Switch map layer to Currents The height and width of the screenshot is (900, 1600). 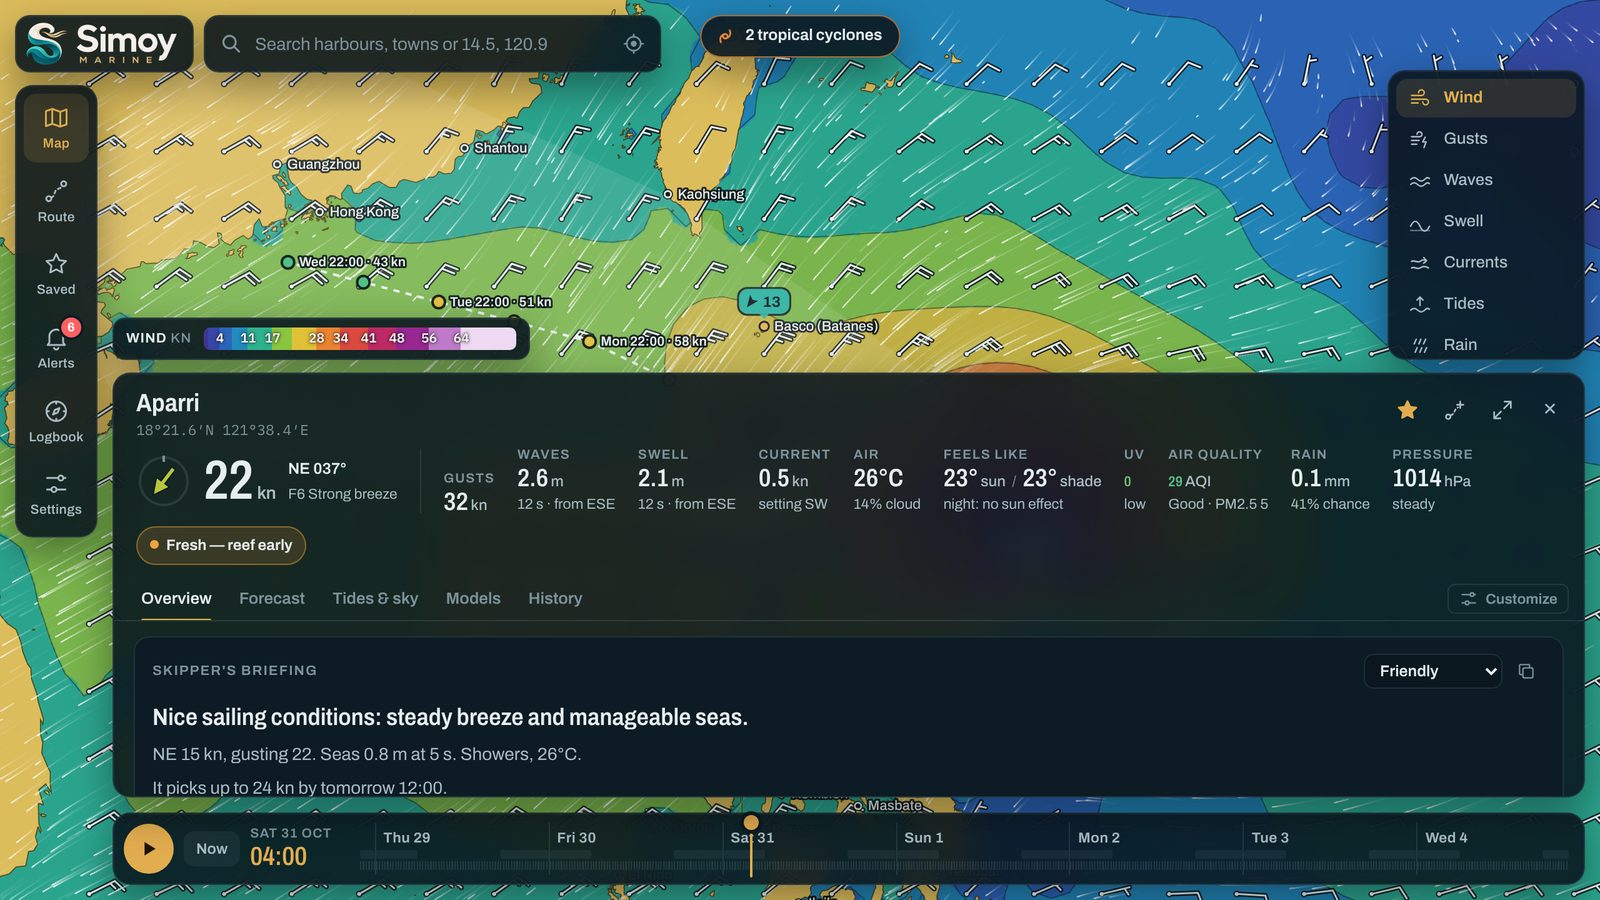[x=1485, y=262]
